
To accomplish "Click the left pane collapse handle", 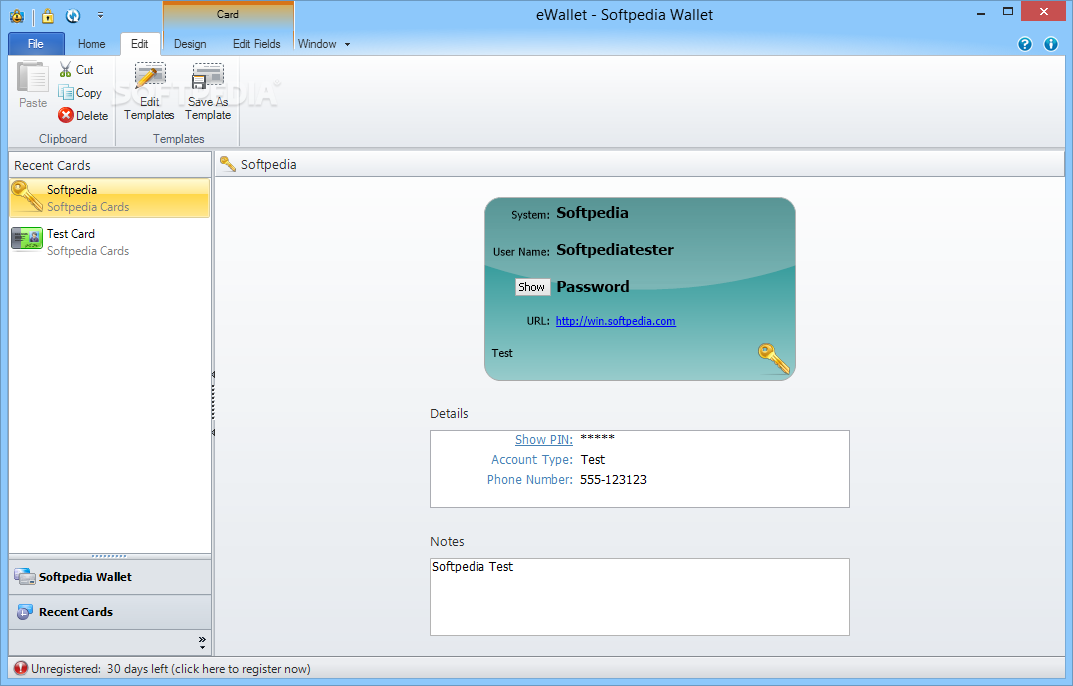I will tap(213, 404).
